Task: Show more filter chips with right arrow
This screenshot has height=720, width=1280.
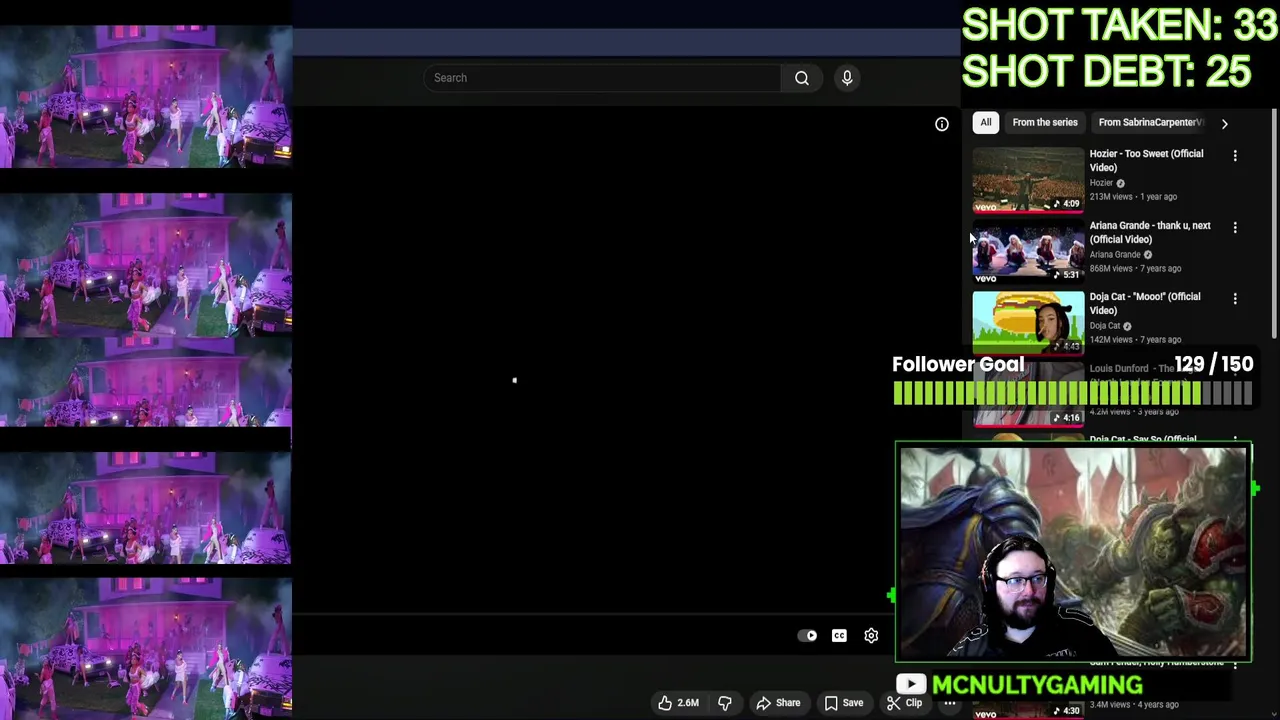Action: (x=1224, y=123)
